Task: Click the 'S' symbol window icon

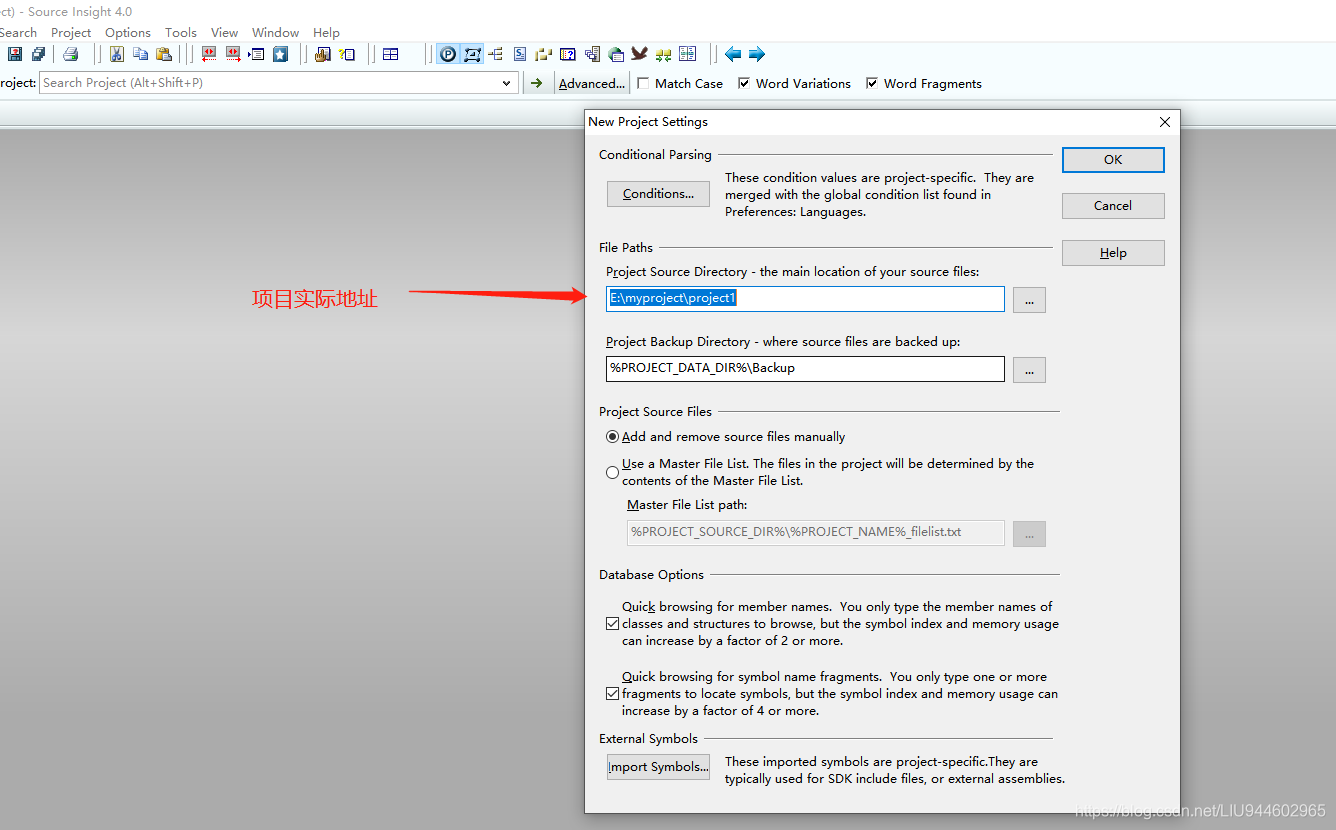Action: 520,54
